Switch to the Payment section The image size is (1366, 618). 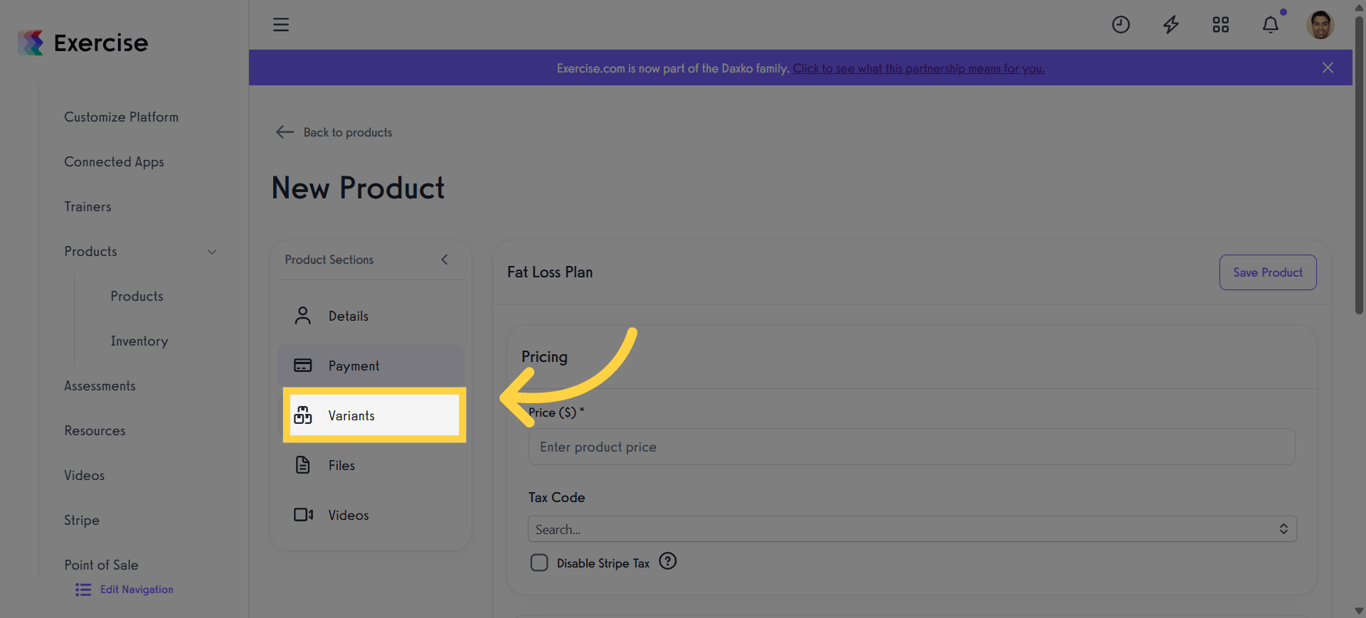point(371,365)
